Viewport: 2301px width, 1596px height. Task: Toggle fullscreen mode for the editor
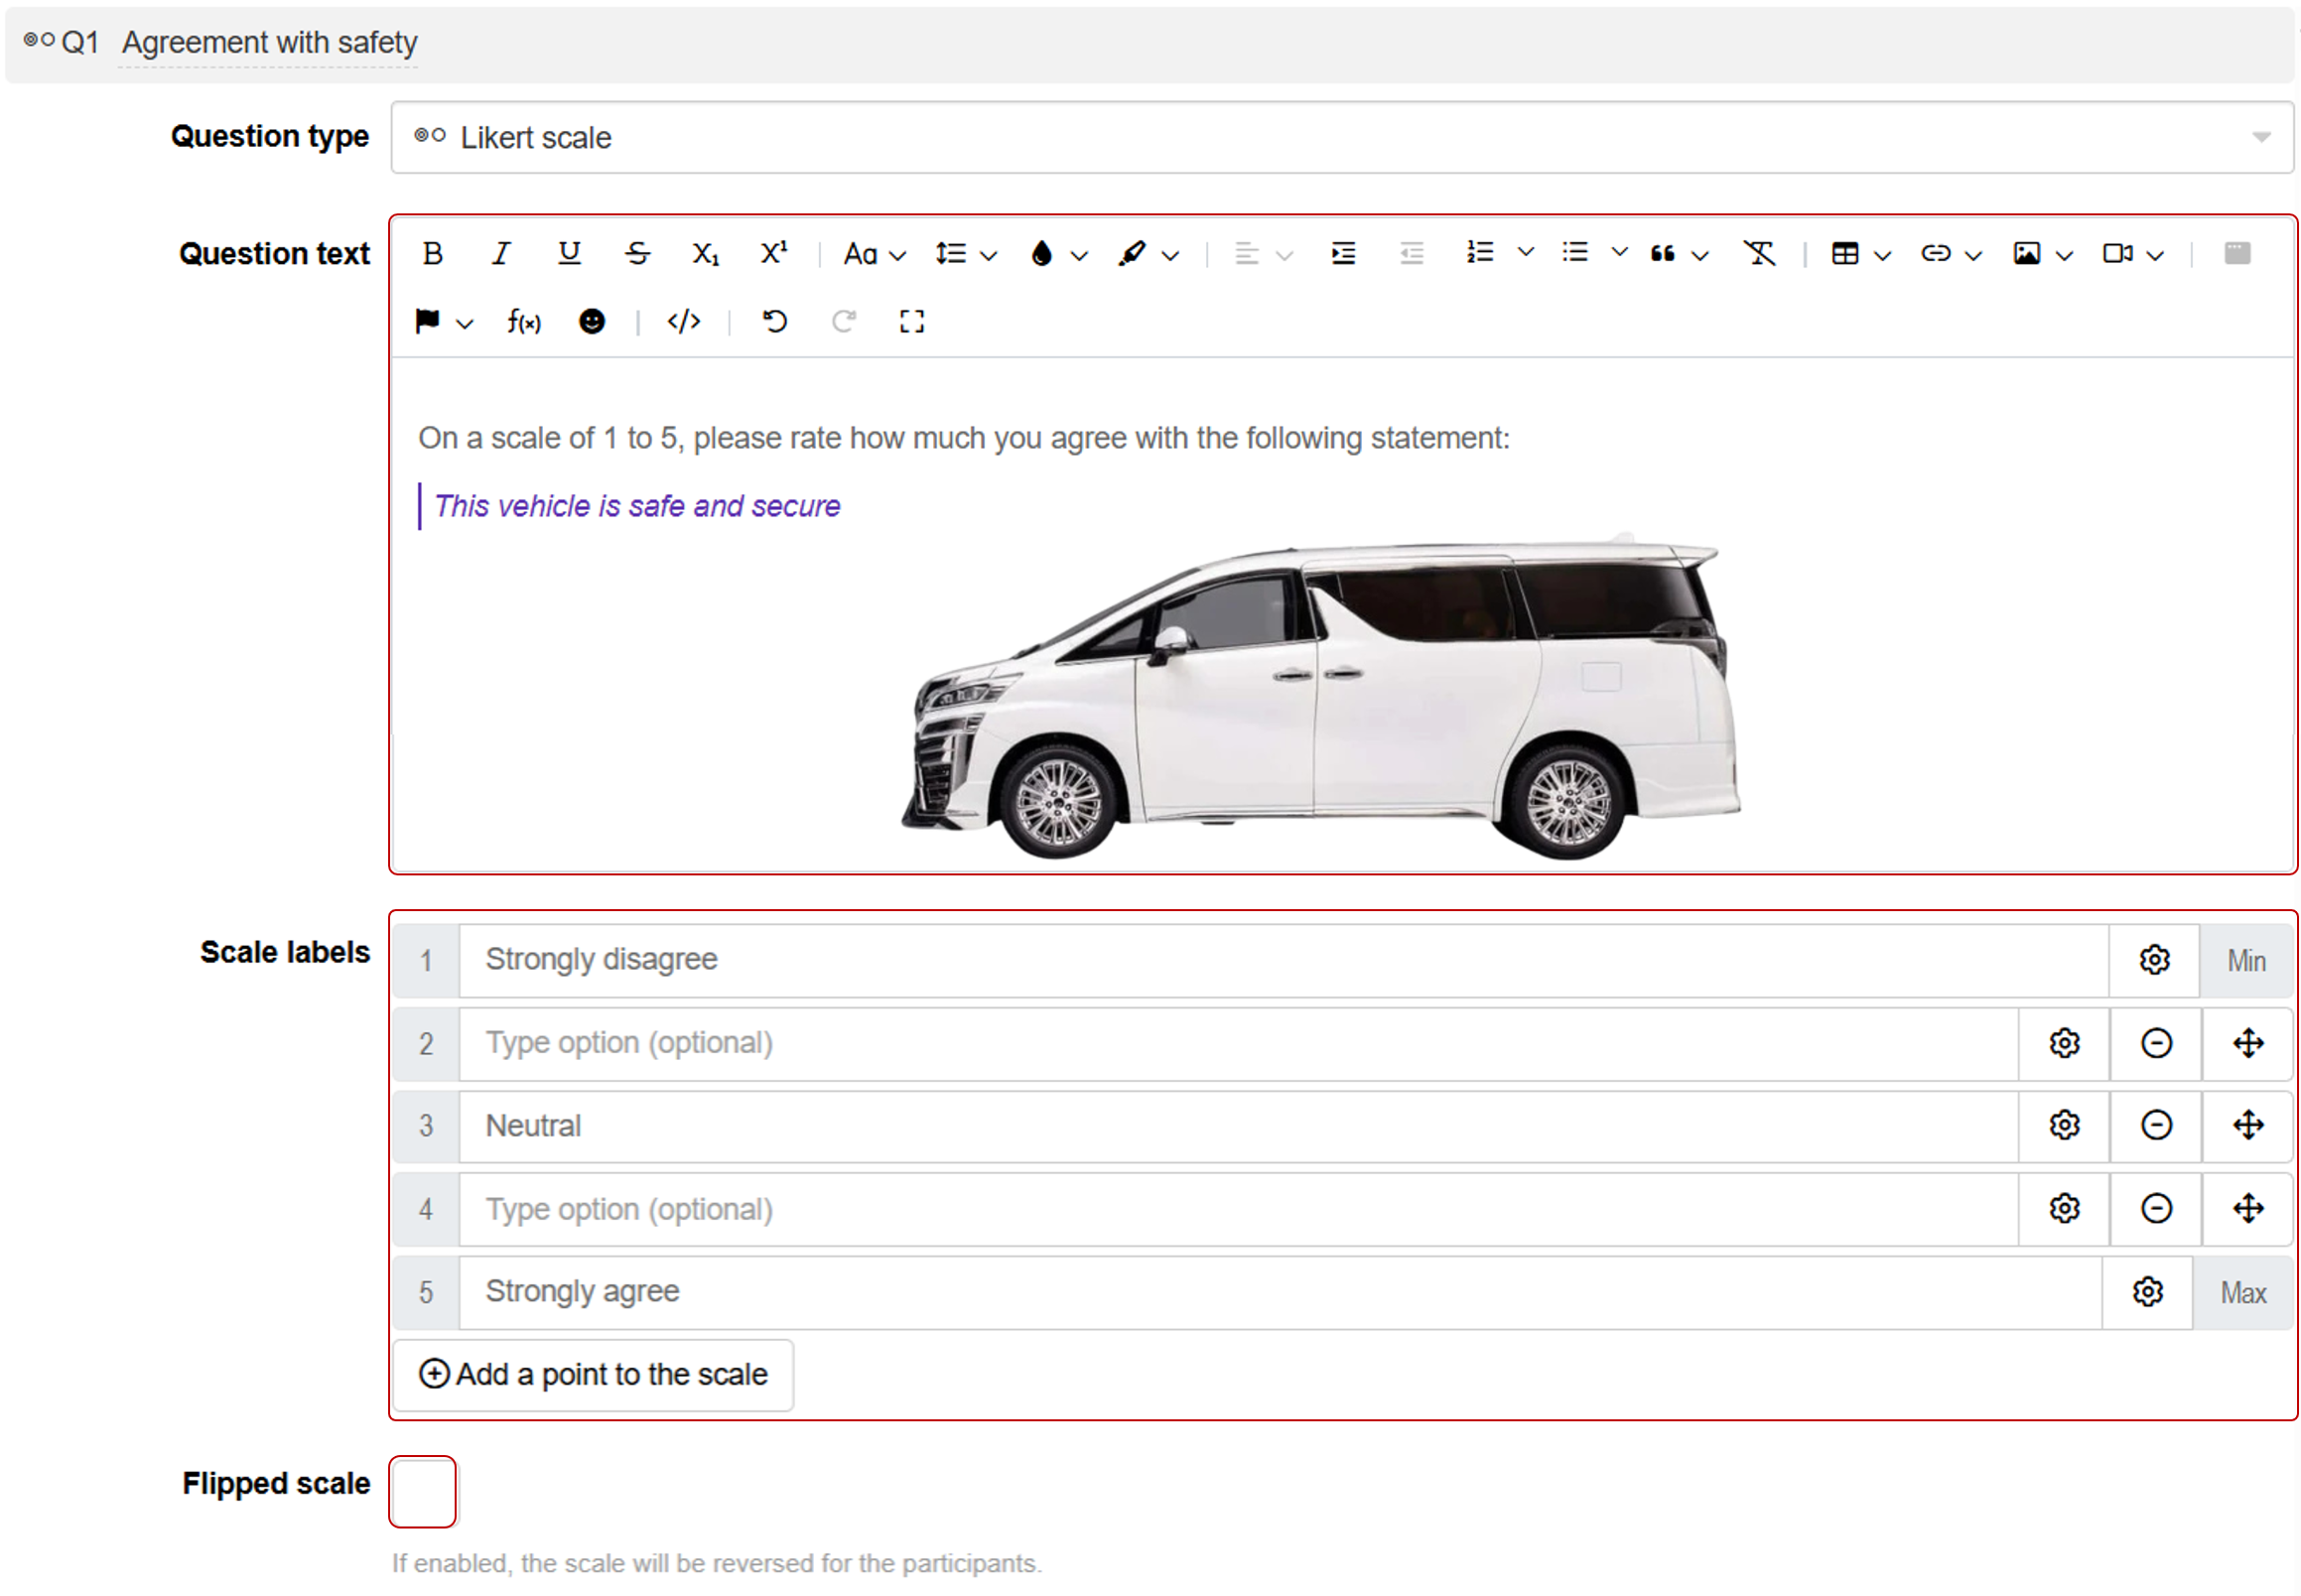[911, 321]
